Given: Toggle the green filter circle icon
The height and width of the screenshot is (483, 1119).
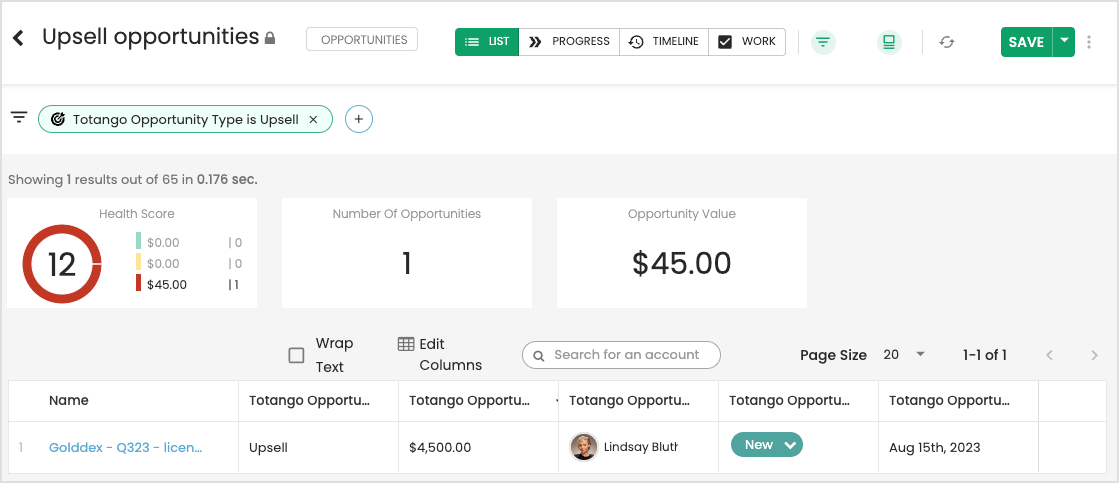Looking at the screenshot, I should pos(823,42).
